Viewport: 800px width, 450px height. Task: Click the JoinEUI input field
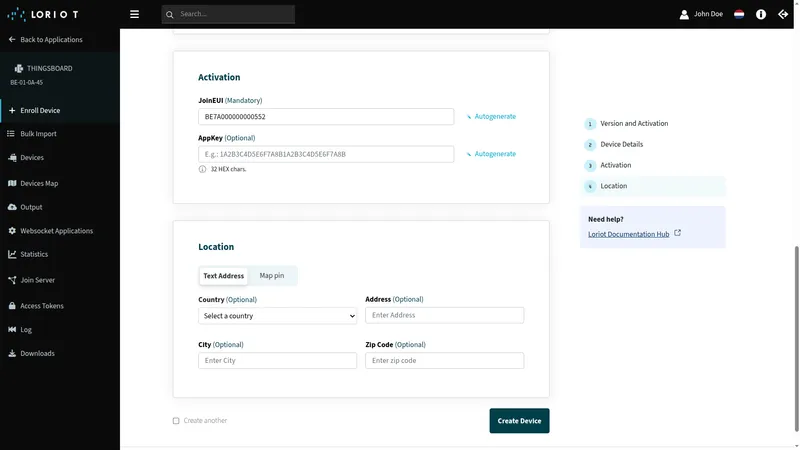[326, 116]
